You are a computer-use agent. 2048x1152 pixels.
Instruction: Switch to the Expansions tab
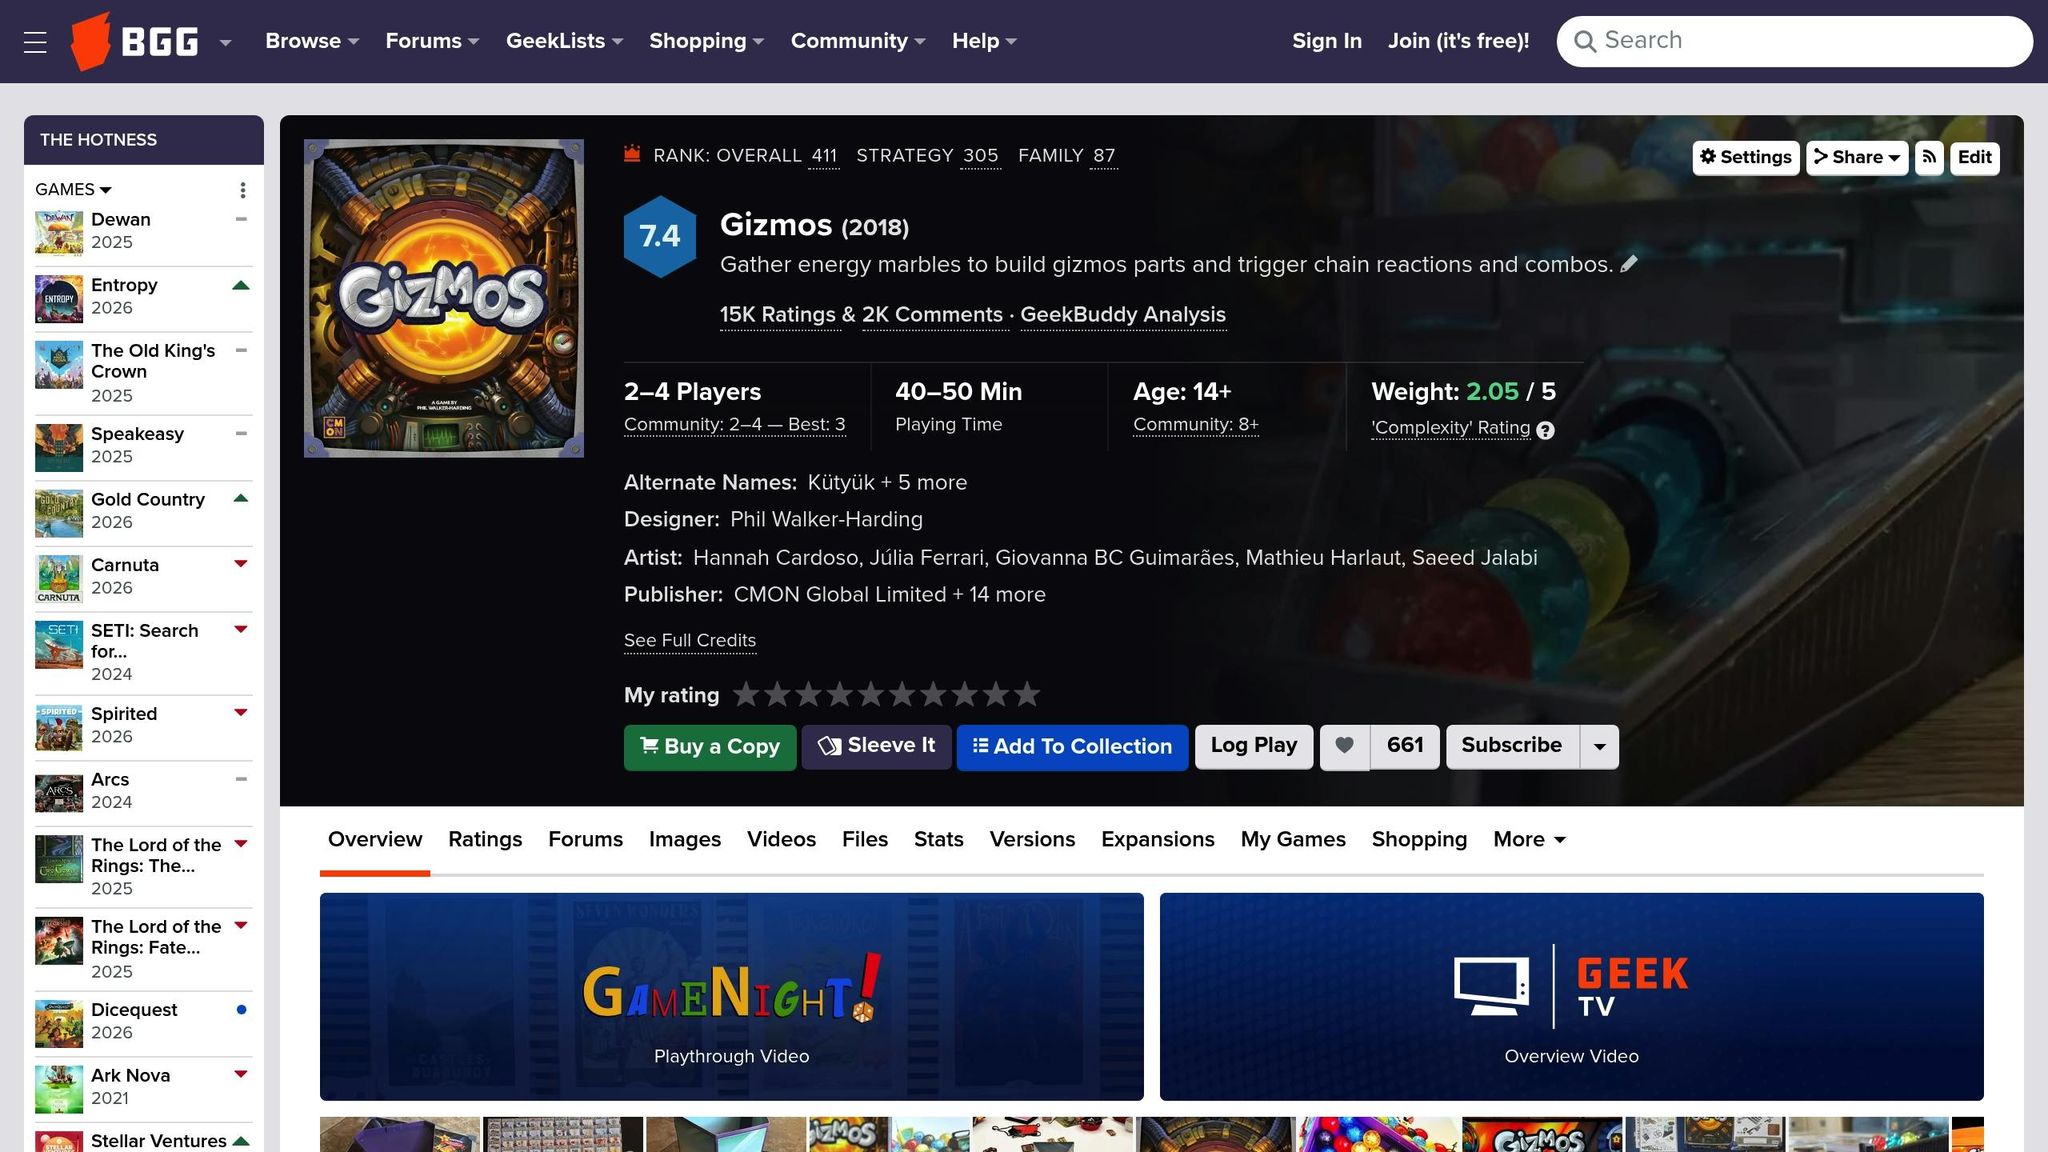click(1157, 840)
